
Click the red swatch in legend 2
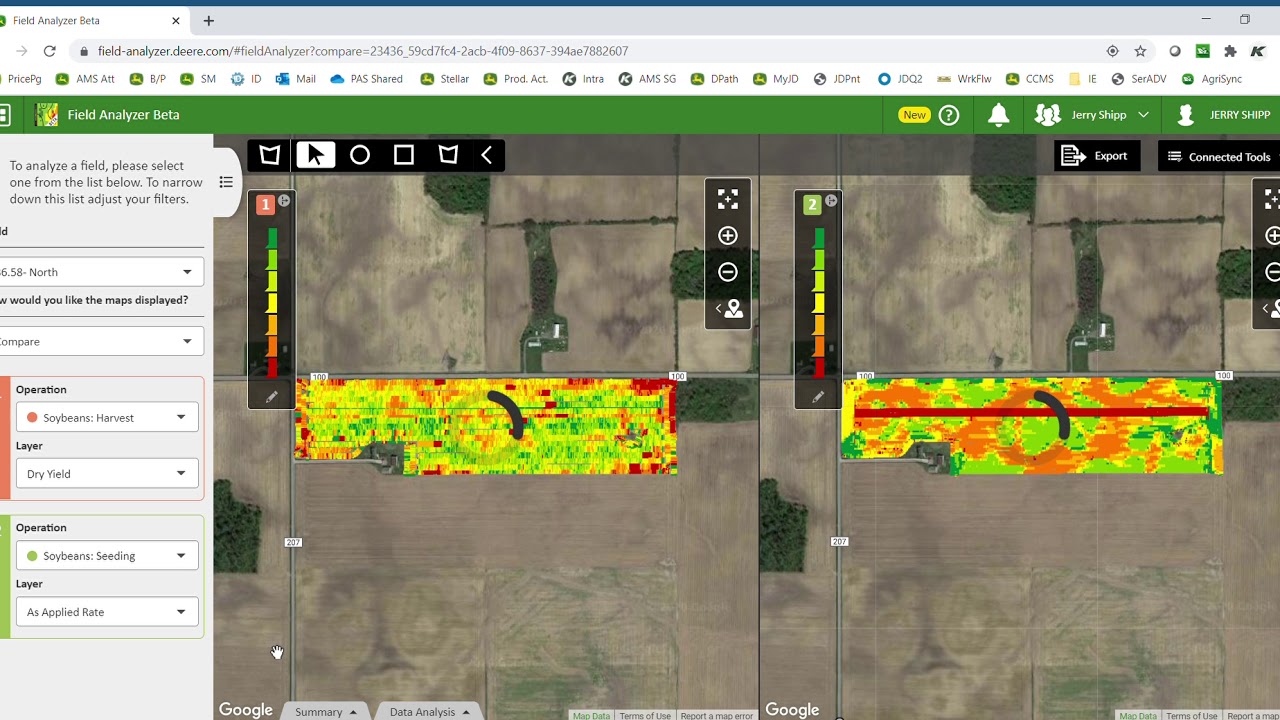point(819,366)
